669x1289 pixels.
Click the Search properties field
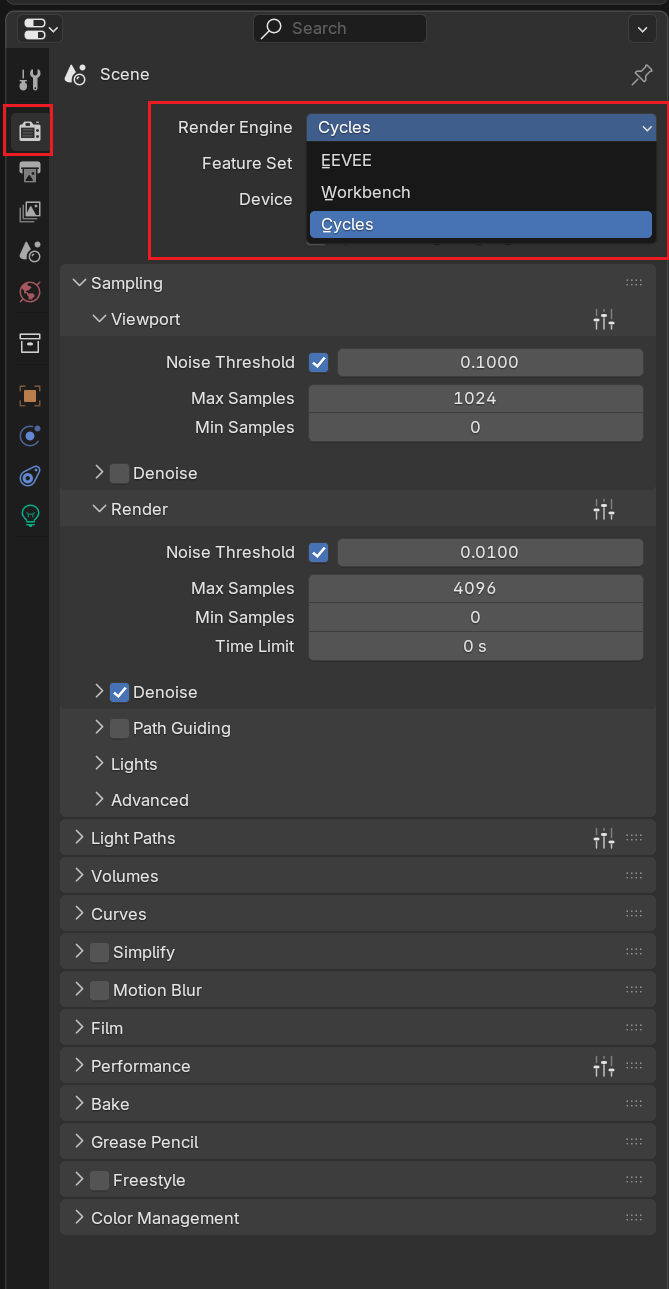pyautogui.click(x=340, y=29)
